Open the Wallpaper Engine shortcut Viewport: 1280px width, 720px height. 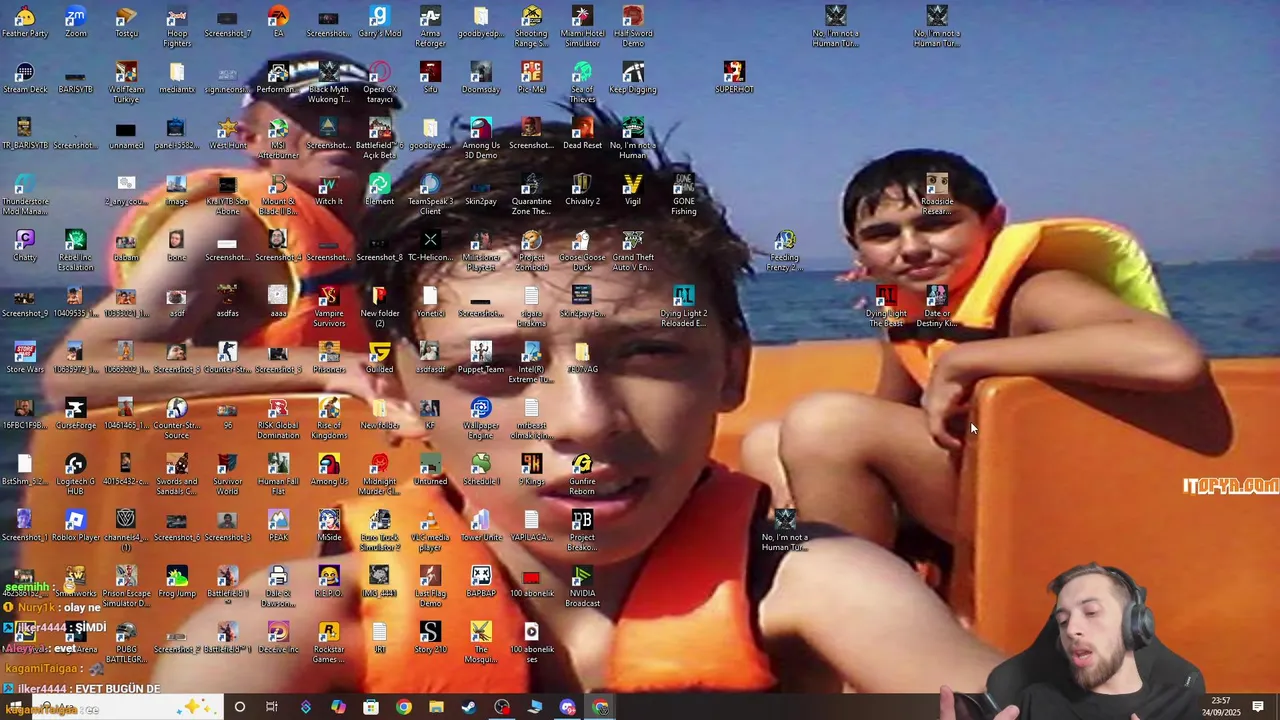pos(481,418)
